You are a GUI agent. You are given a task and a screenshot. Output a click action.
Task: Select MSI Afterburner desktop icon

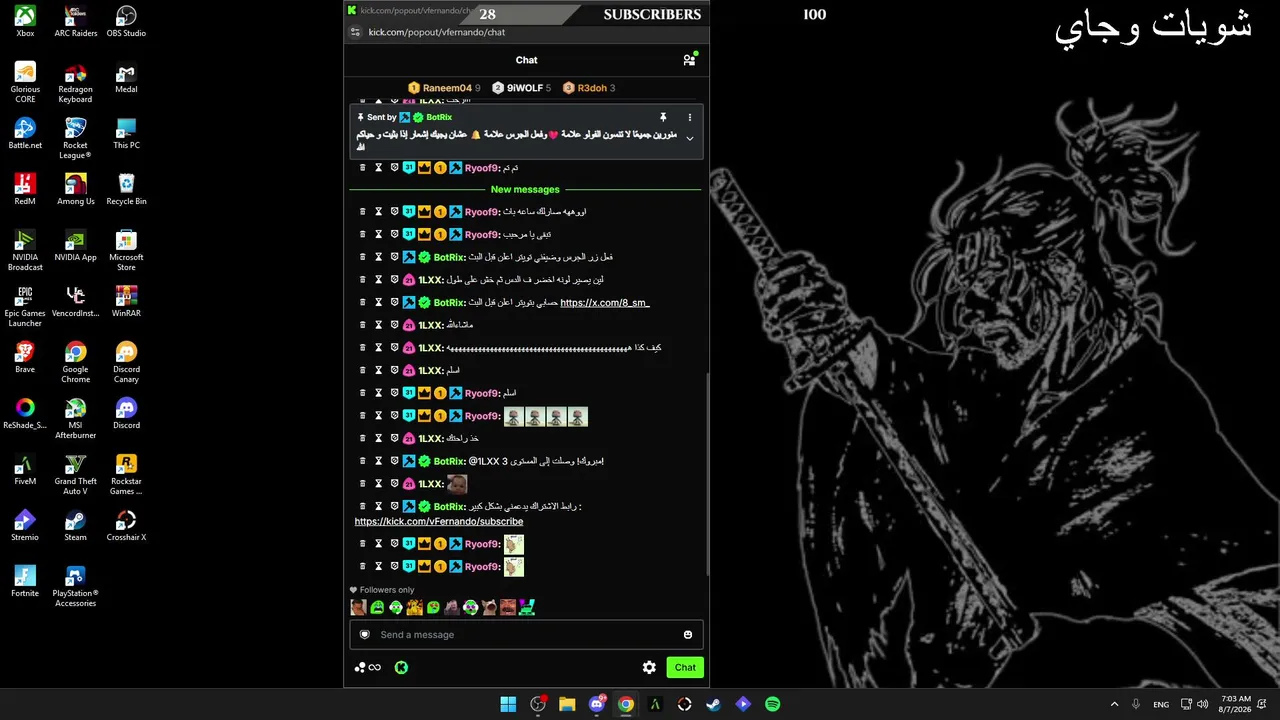point(76,418)
